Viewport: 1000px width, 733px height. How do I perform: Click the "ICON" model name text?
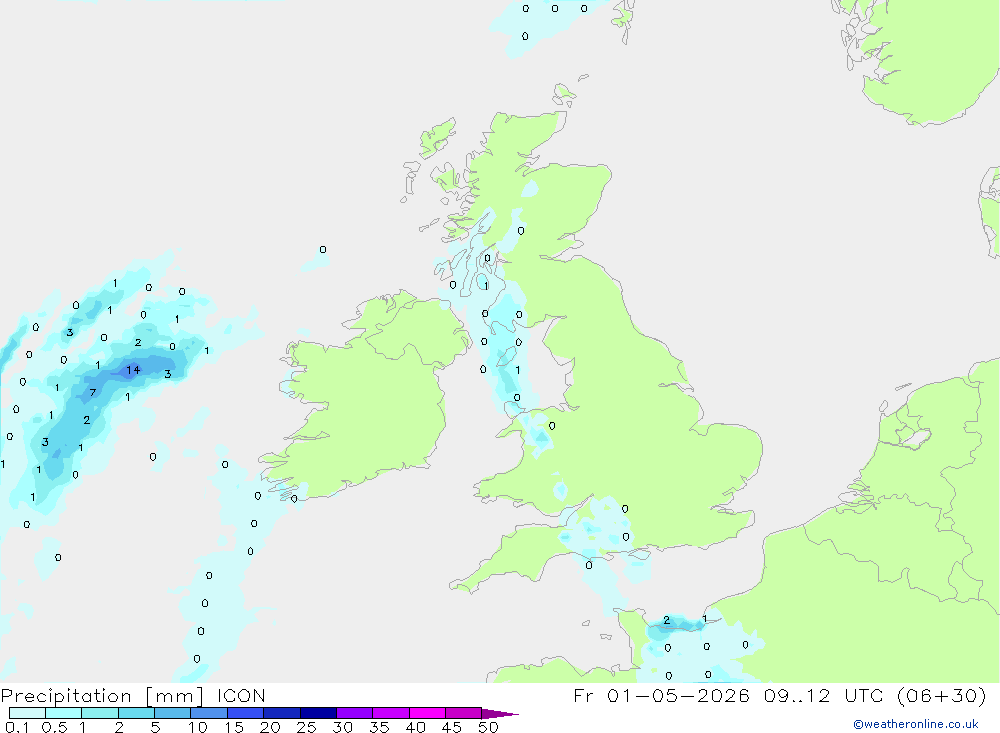pyautogui.click(x=241, y=695)
